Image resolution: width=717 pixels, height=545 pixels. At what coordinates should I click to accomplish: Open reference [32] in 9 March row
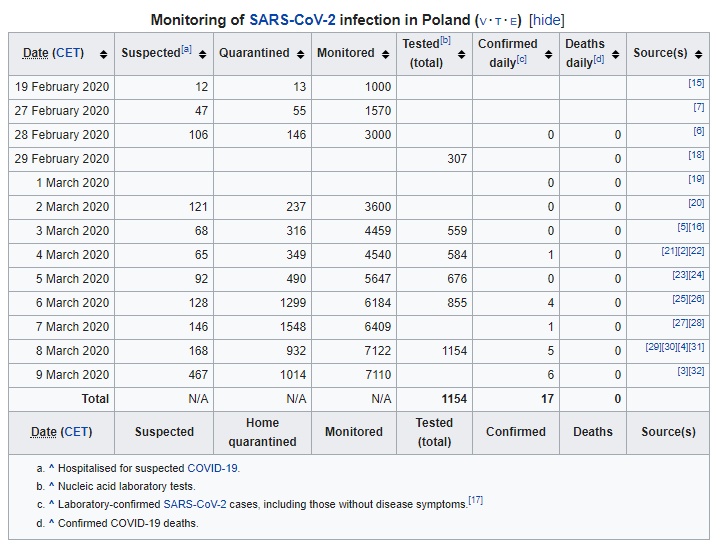696,371
